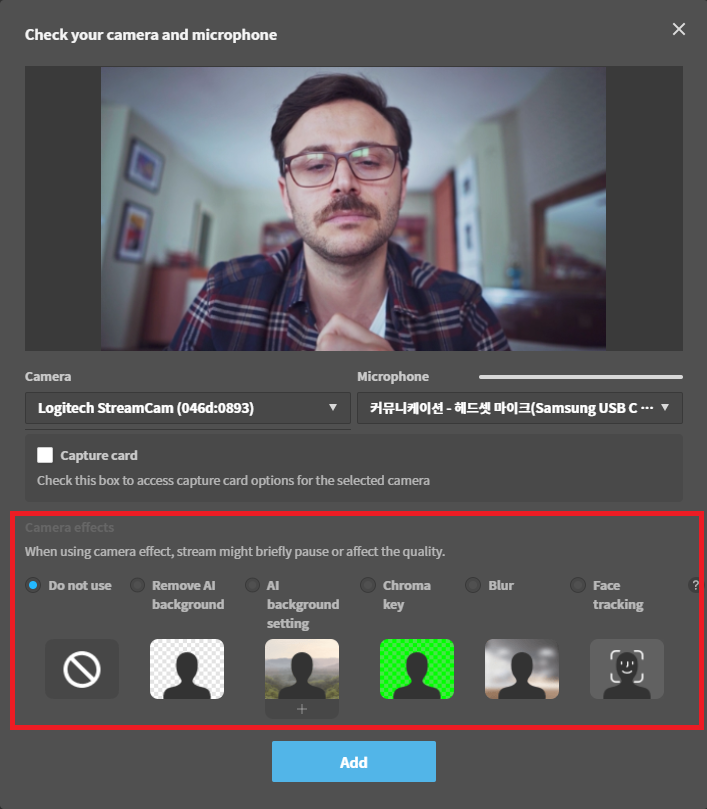The width and height of the screenshot is (707, 809).
Task: Click the microphone level bar
Action: pos(581,377)
